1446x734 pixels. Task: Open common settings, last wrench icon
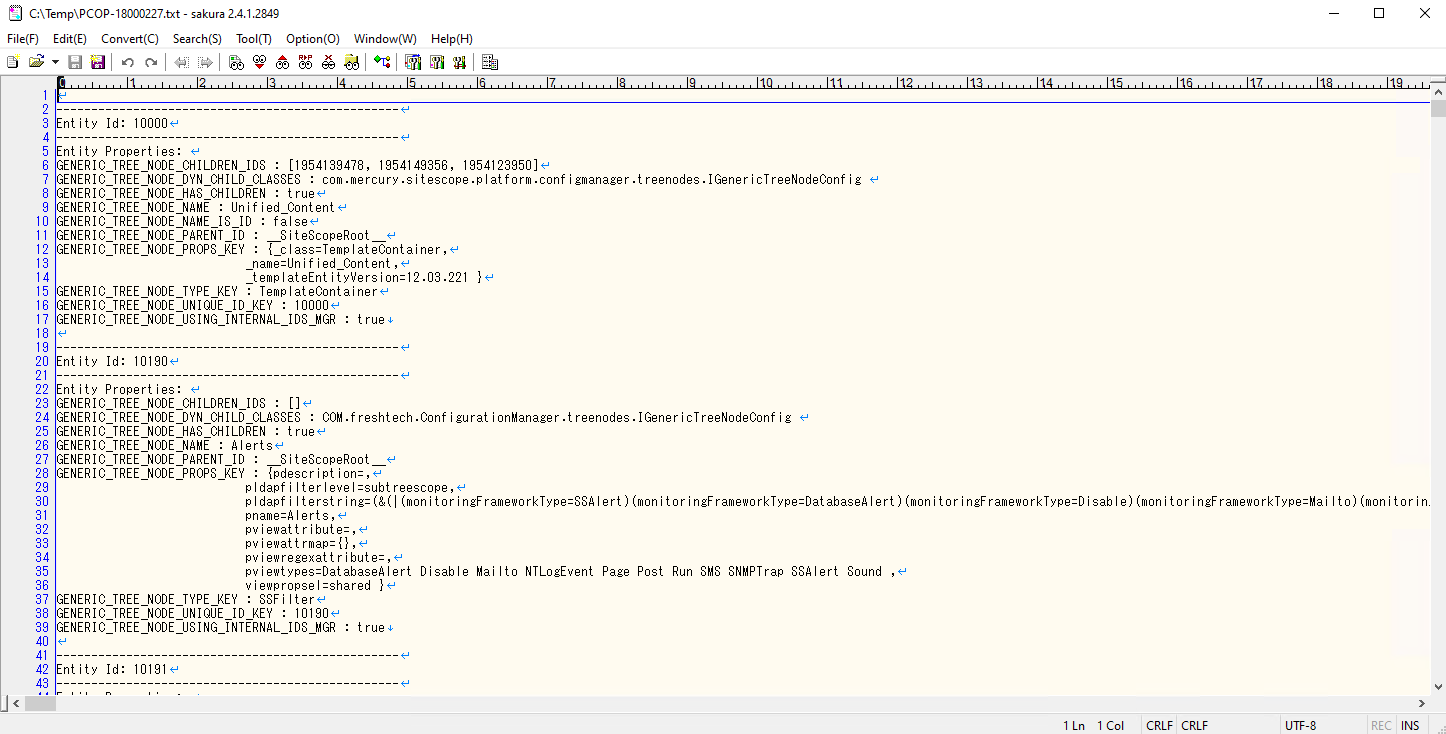click(459, 62)
